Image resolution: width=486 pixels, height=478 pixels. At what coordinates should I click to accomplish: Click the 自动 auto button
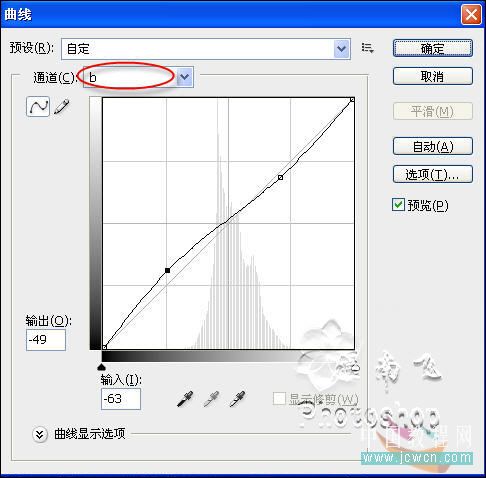433,146
